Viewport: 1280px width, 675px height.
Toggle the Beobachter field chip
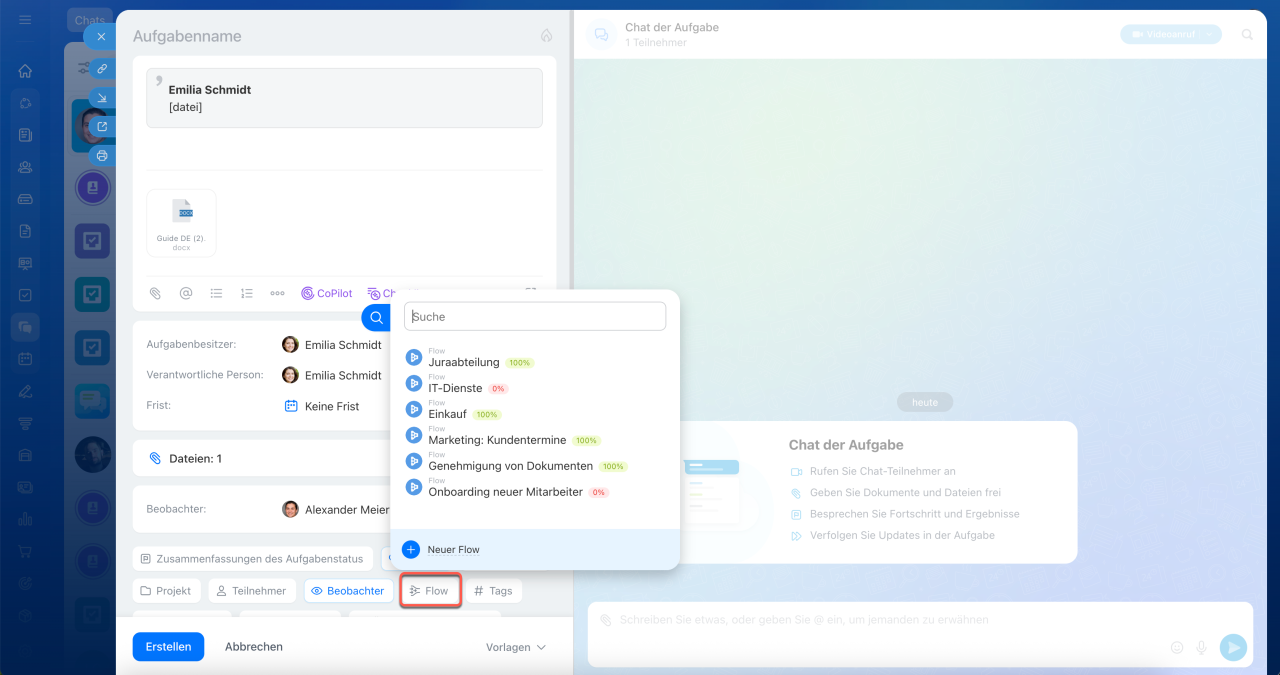coord(347,591)
